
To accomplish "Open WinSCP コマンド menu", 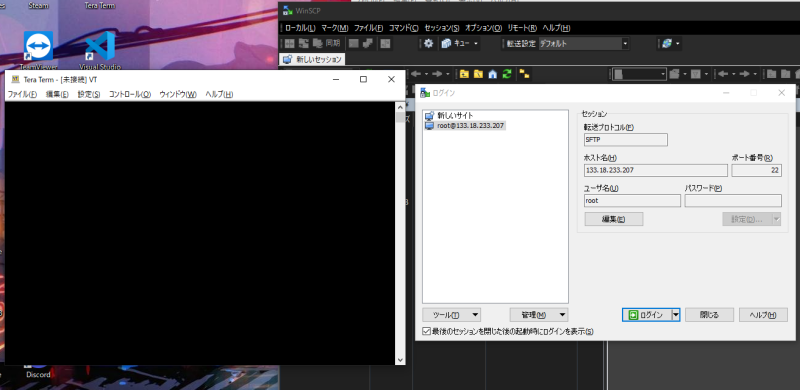I will pos(403,28).
